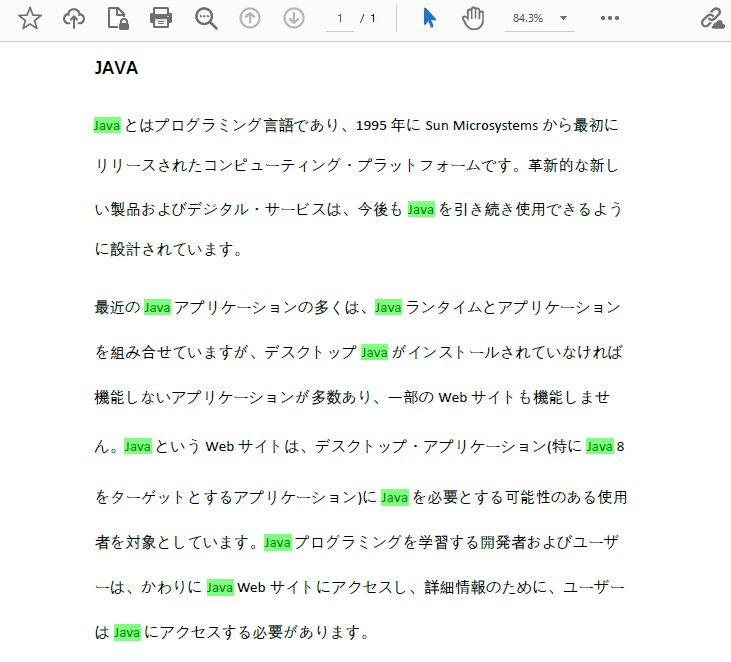Image resolution: width=731 pixels, height=662 pixels.
Task: Click highlighted Java after デスクトップ
Action: (374, 352)
